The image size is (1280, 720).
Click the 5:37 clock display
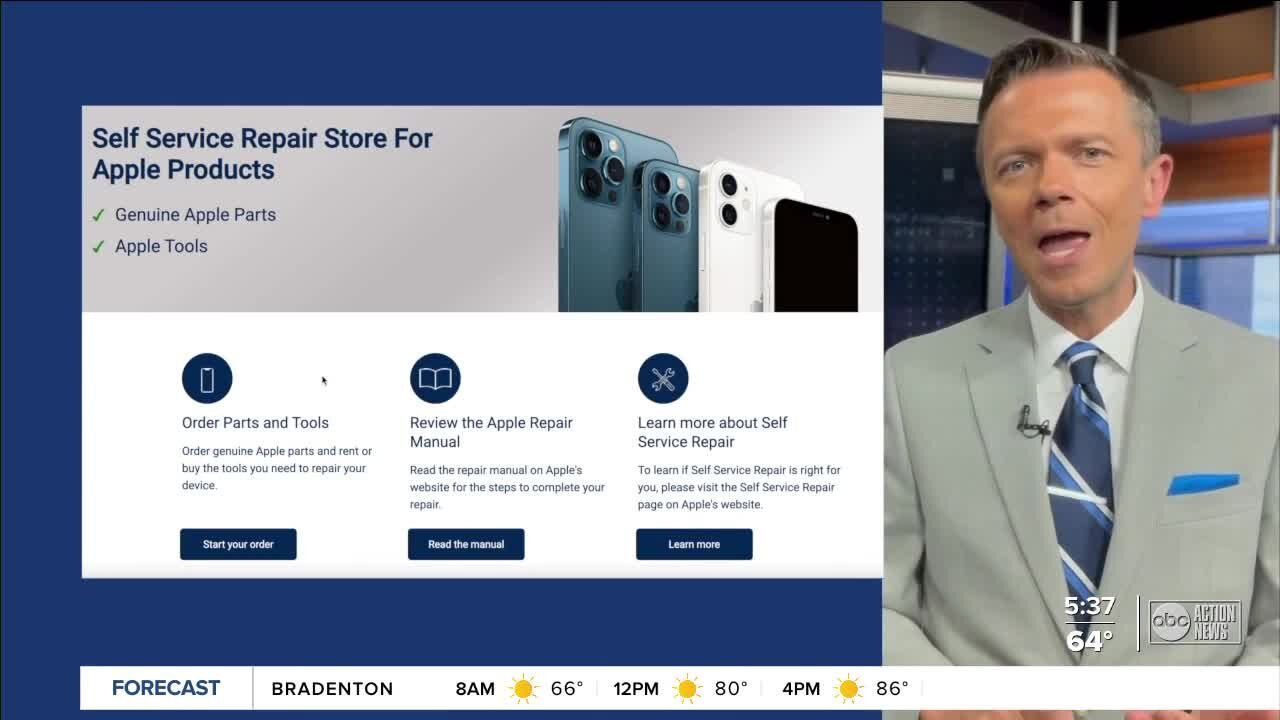(1089, 606)
